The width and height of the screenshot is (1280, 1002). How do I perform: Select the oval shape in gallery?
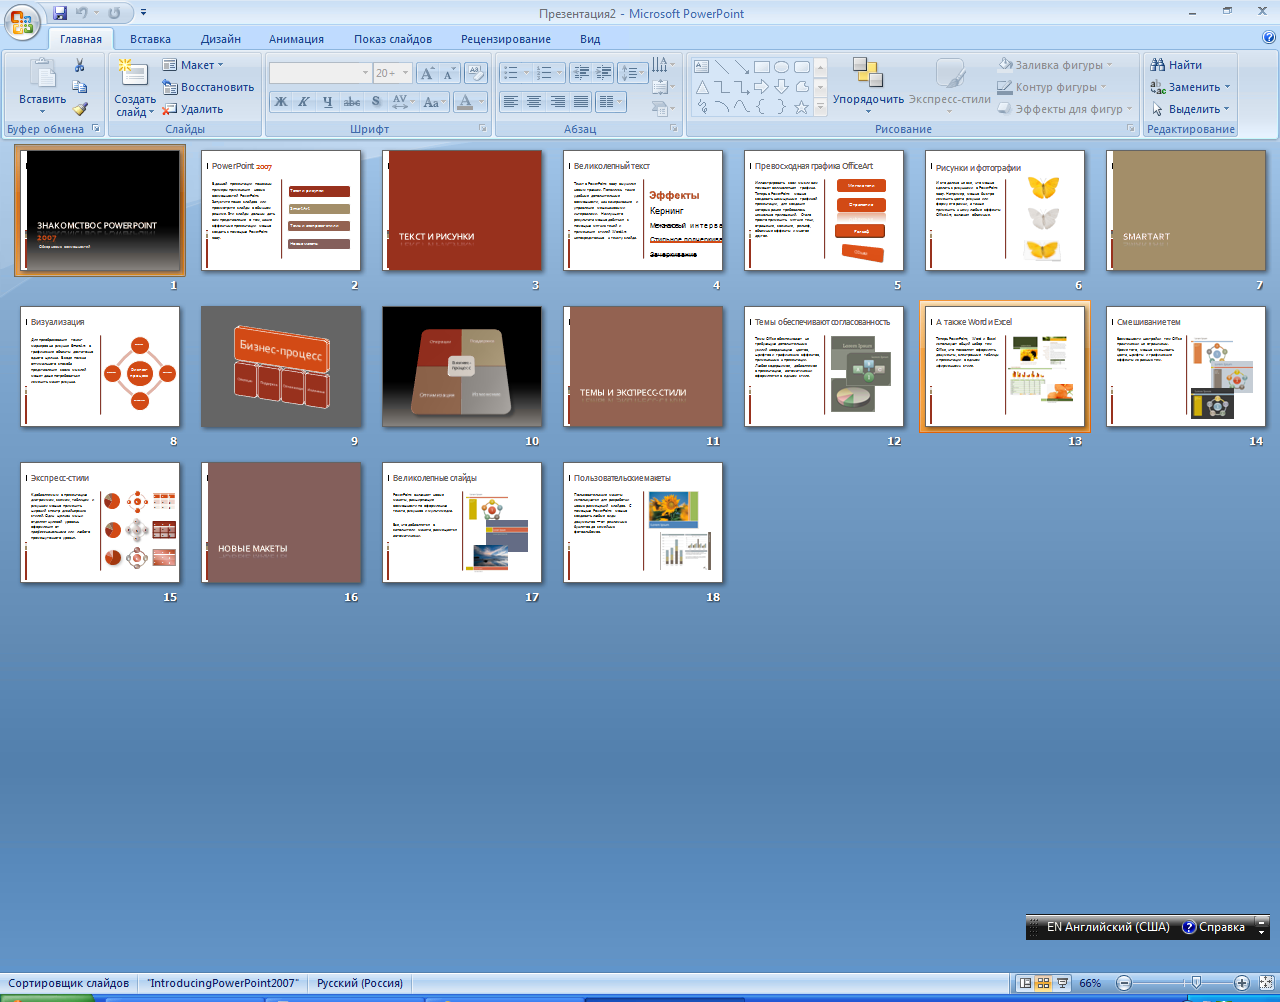coord(781,67)
